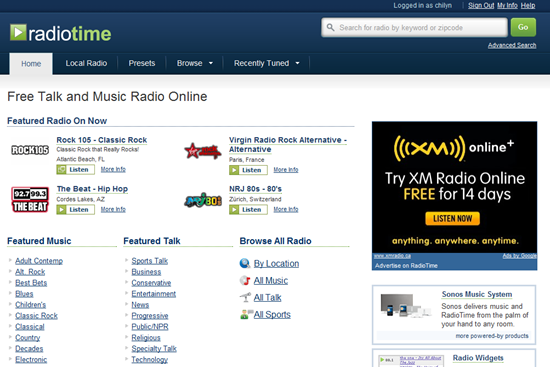Open more powered-by products link
Image resolution: width=550 pixels, height=367 pixels.
pyautogui.click(x=492, y=336)
